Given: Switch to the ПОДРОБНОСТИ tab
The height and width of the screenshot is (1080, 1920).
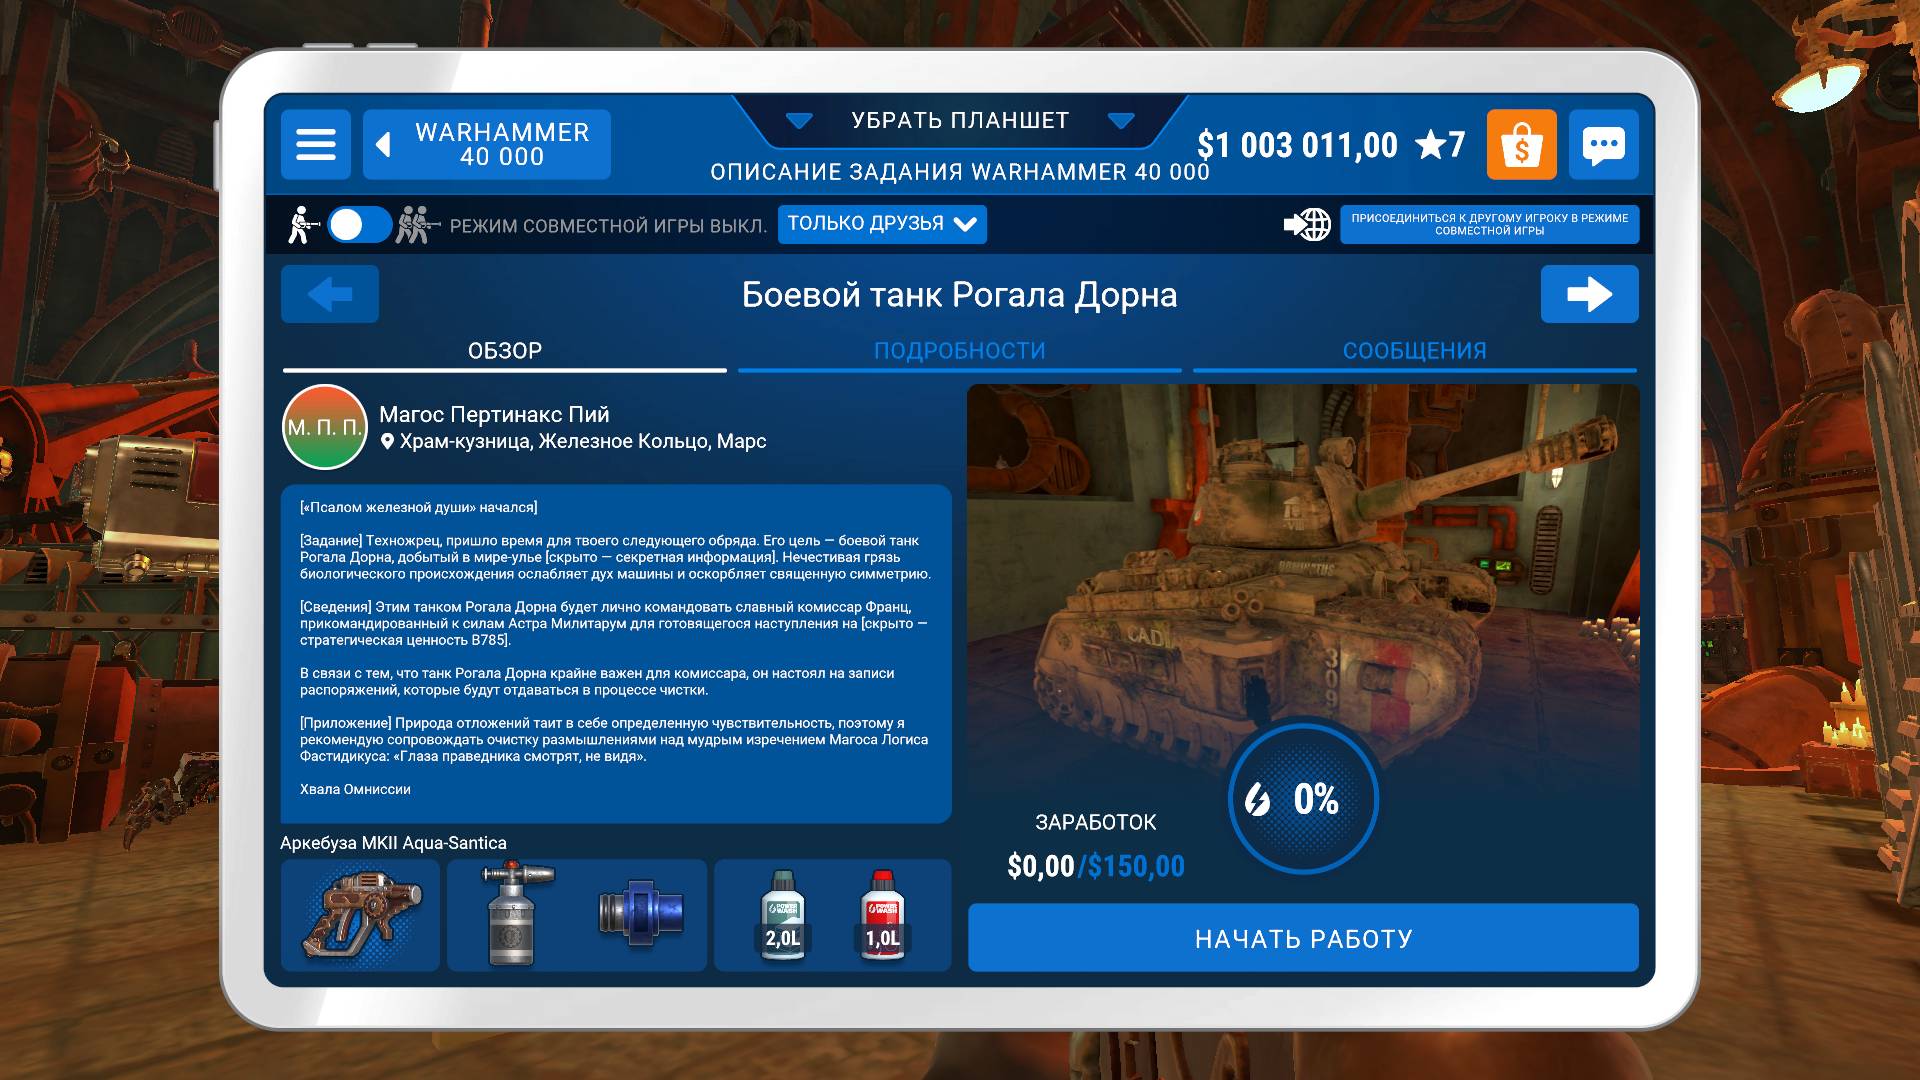Looking at the screenshot, I should coord(959,351).
